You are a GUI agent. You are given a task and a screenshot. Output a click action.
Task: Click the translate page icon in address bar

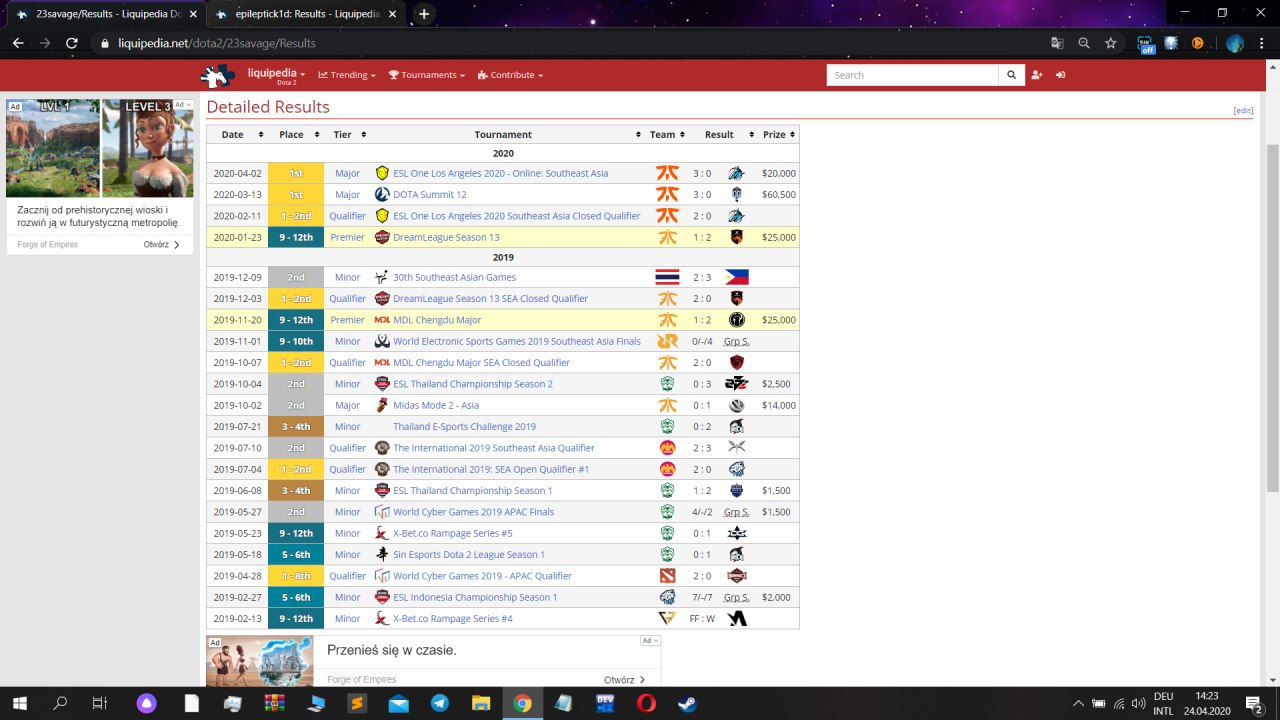point(1057,43)
